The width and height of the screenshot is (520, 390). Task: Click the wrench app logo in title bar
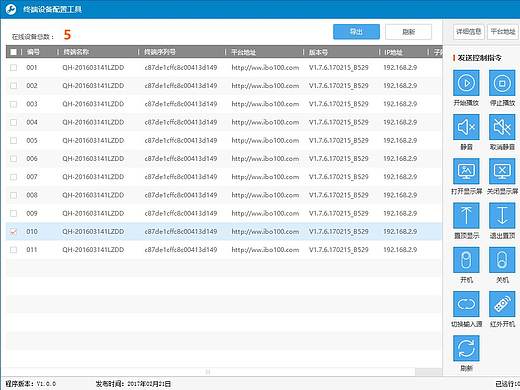11,9
